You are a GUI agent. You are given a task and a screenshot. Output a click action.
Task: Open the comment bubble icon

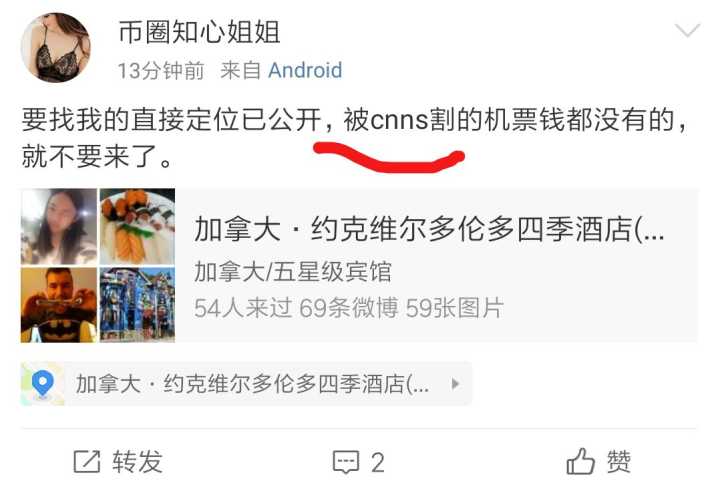[x=346, y=462]
